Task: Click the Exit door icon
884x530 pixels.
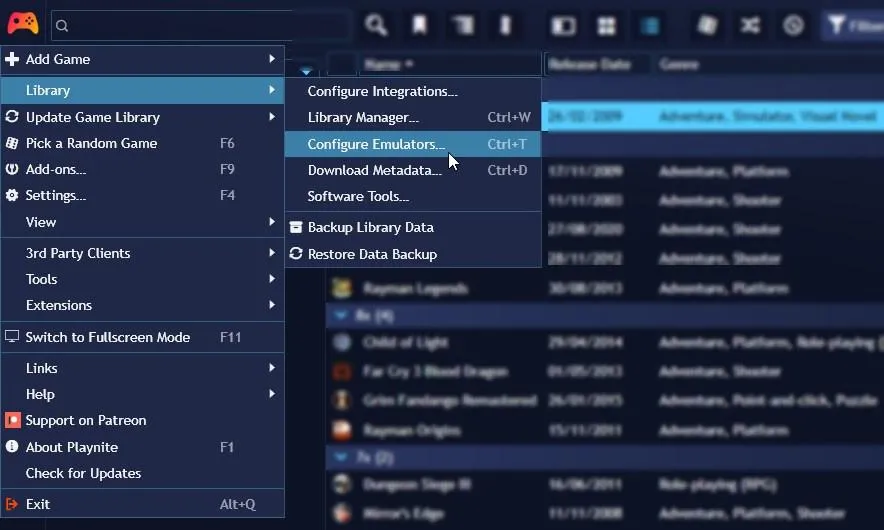Action: pyautogui.click(x=12, y=504)
